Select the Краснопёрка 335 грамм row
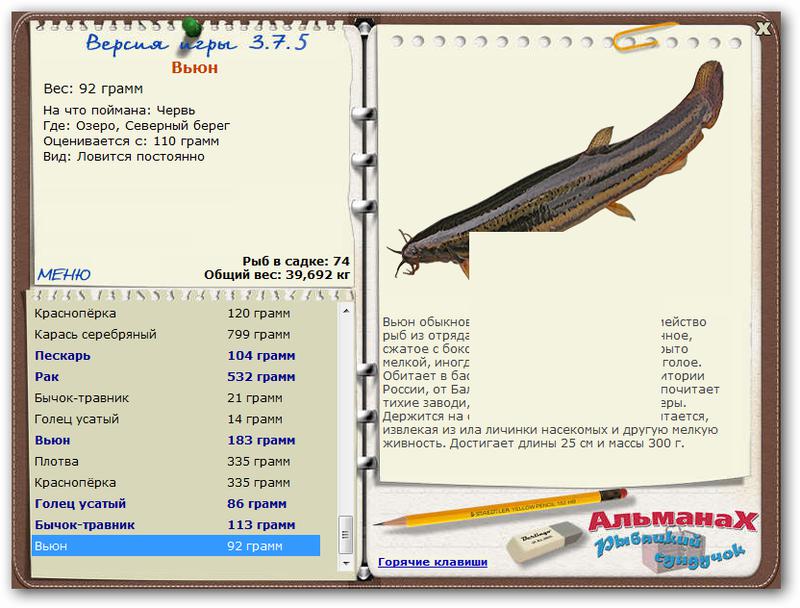800x608 pixels. 176,483
